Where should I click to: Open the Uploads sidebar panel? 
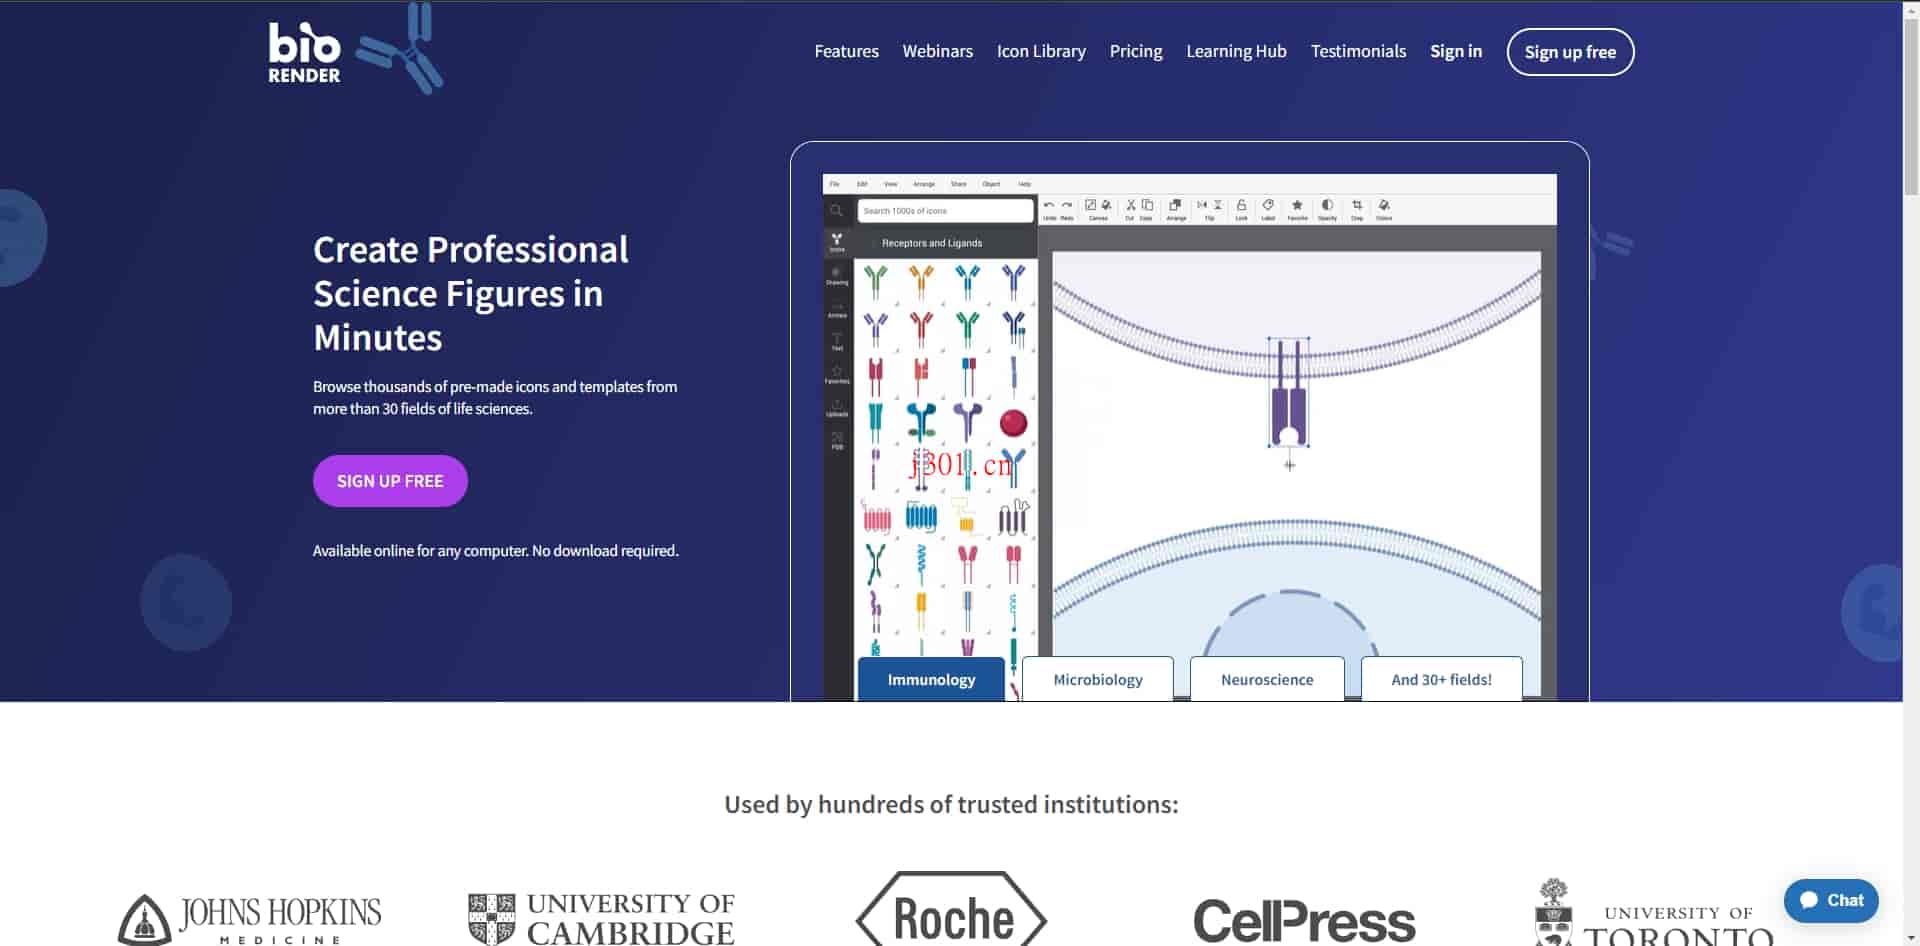[837, 408]
